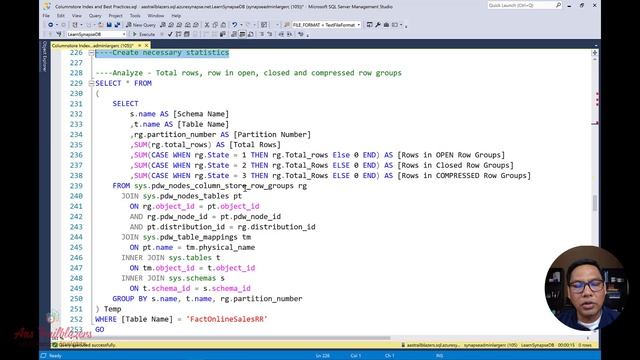
Task: Click the Save file icon
Action: [x=109, y=25]
